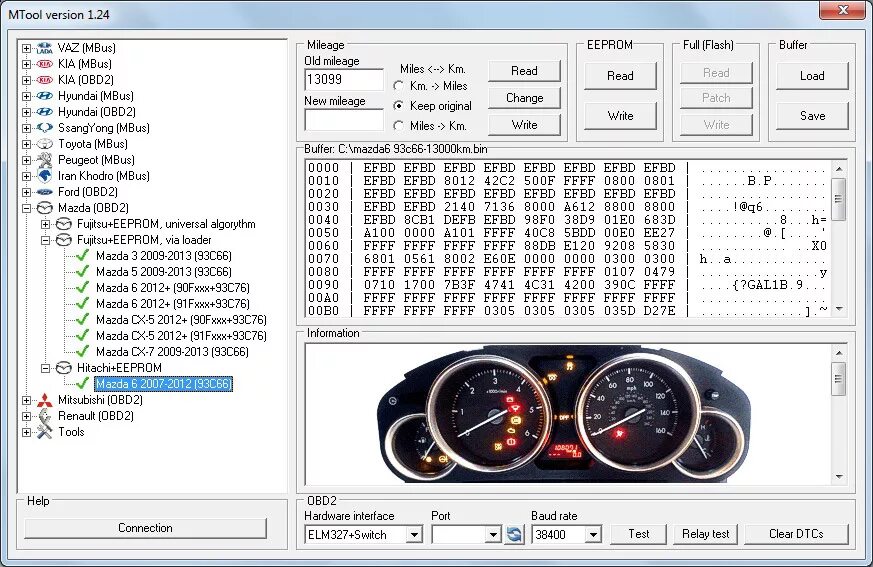Click the Mazda 6 instrument cluster image
The width and height of the screenshot is (873, 567).
coord(564,415)
